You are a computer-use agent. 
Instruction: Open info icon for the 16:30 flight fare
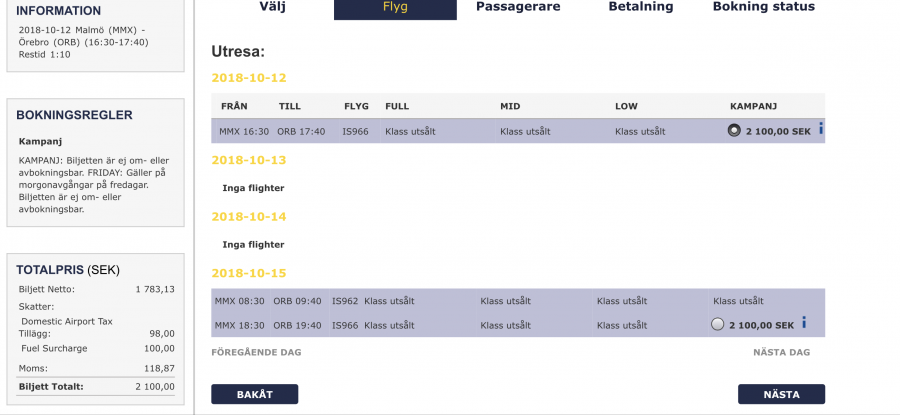pos(820,129)
